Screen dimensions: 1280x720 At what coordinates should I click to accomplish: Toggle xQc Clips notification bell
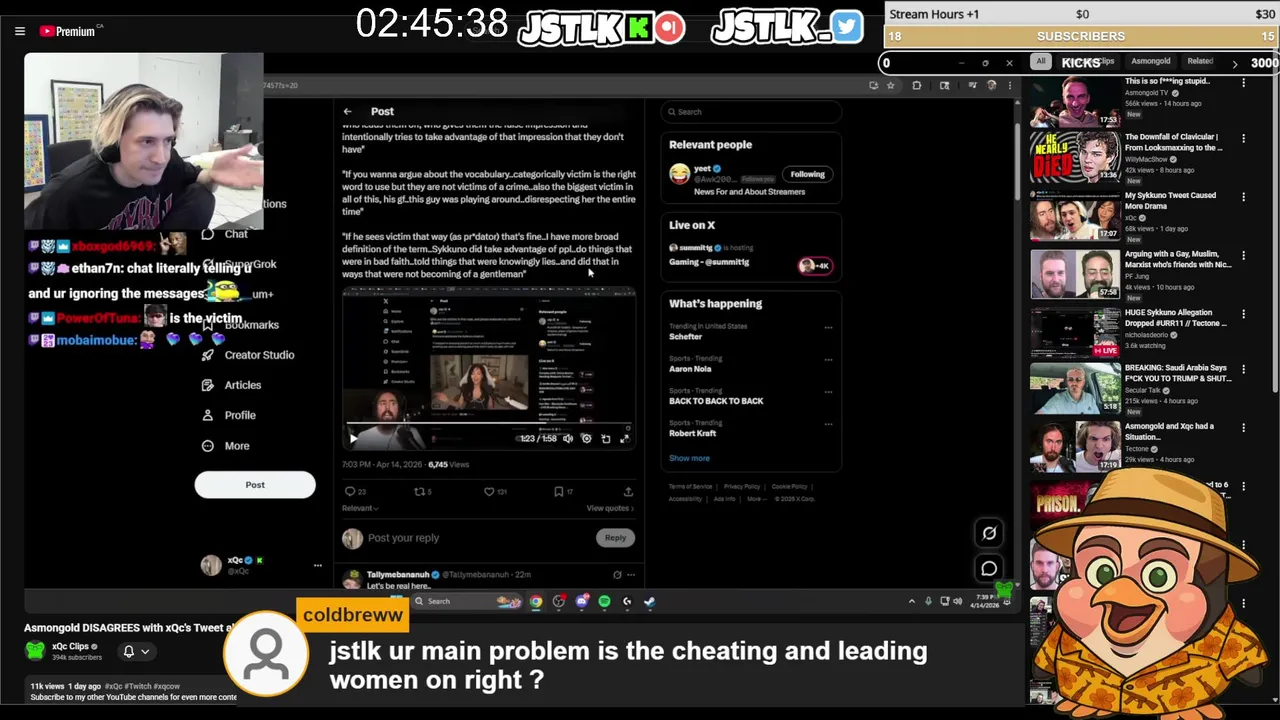click(128, 652)
